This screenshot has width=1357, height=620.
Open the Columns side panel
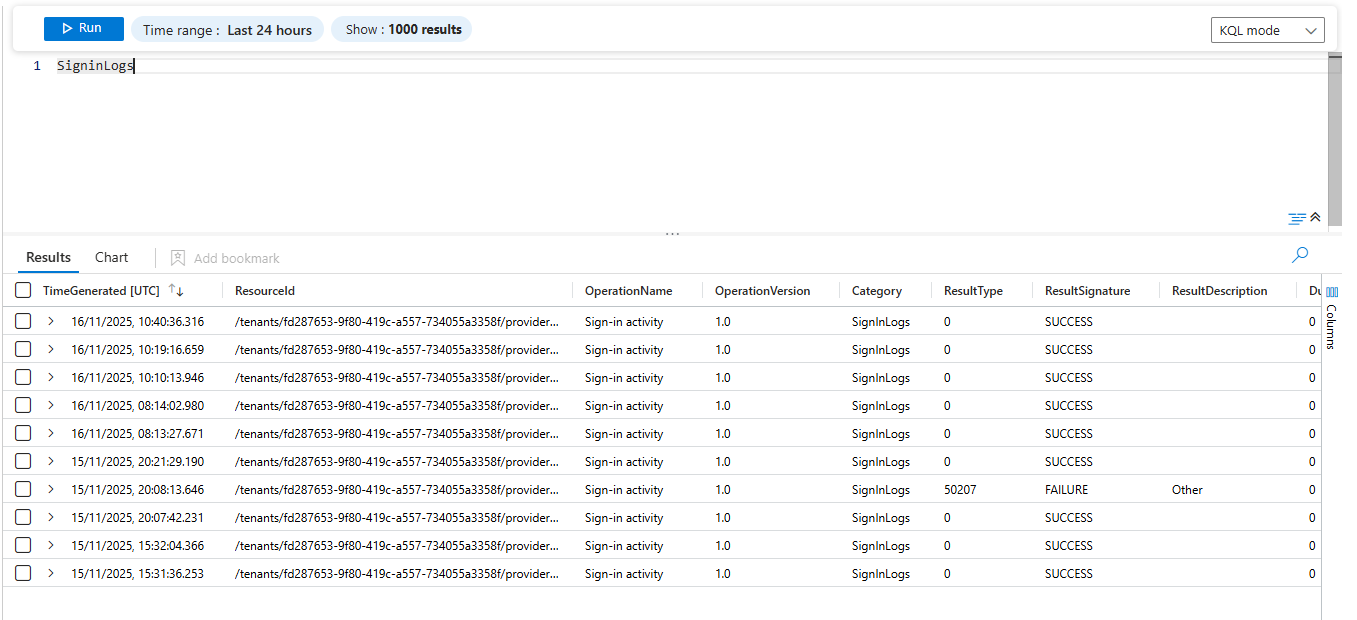[x=1331, y=318]
